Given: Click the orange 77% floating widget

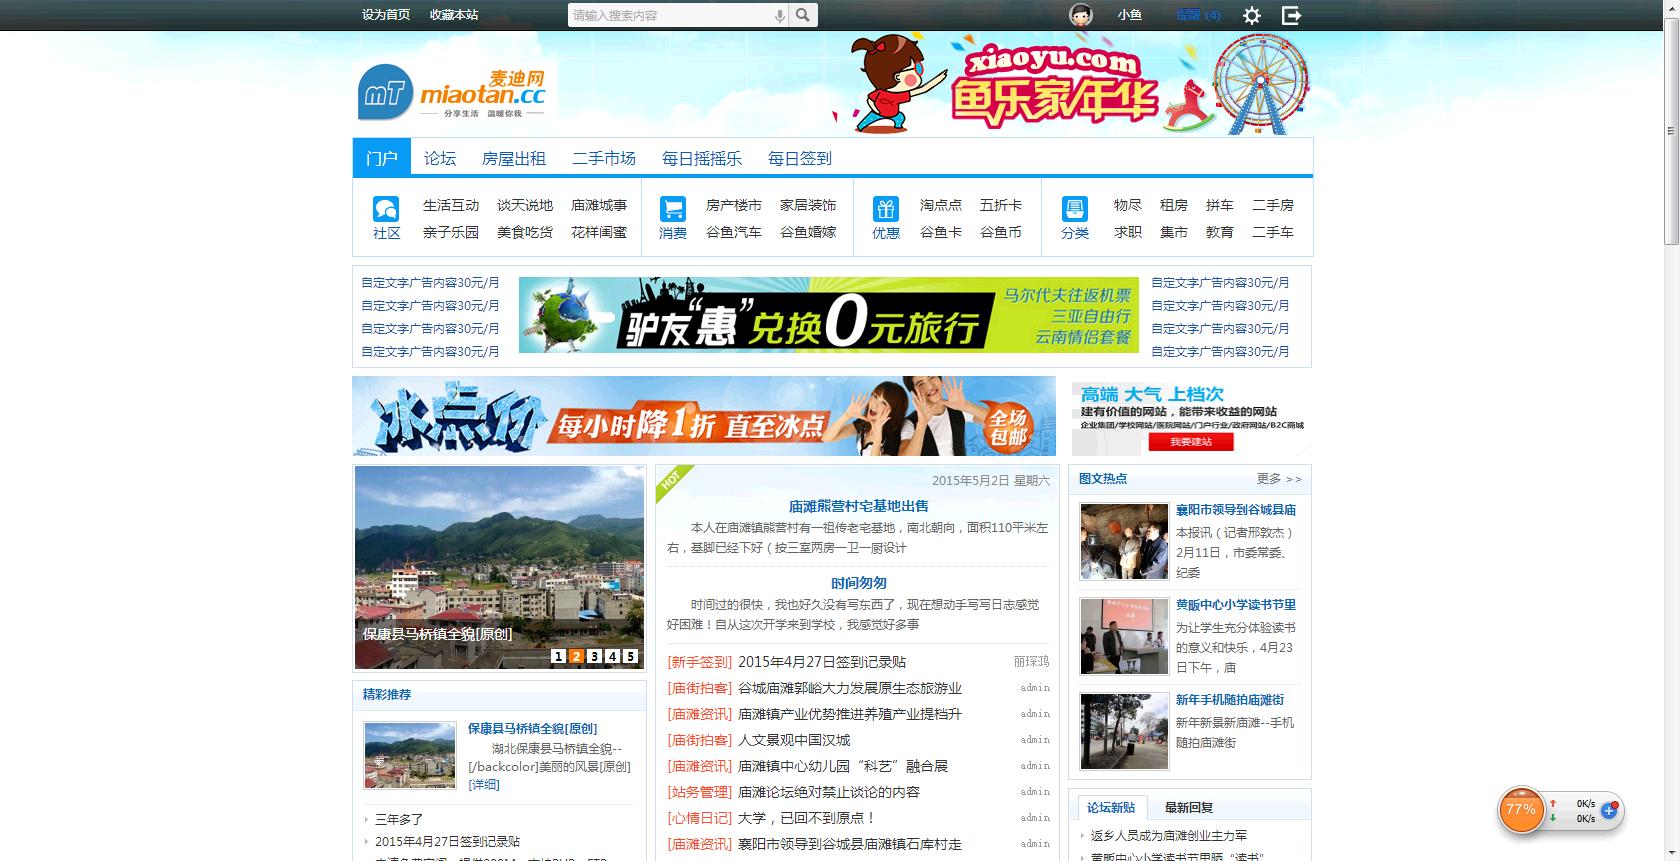Looking at the screenshot, I should pyautogui.click(x=1521, y=810).
